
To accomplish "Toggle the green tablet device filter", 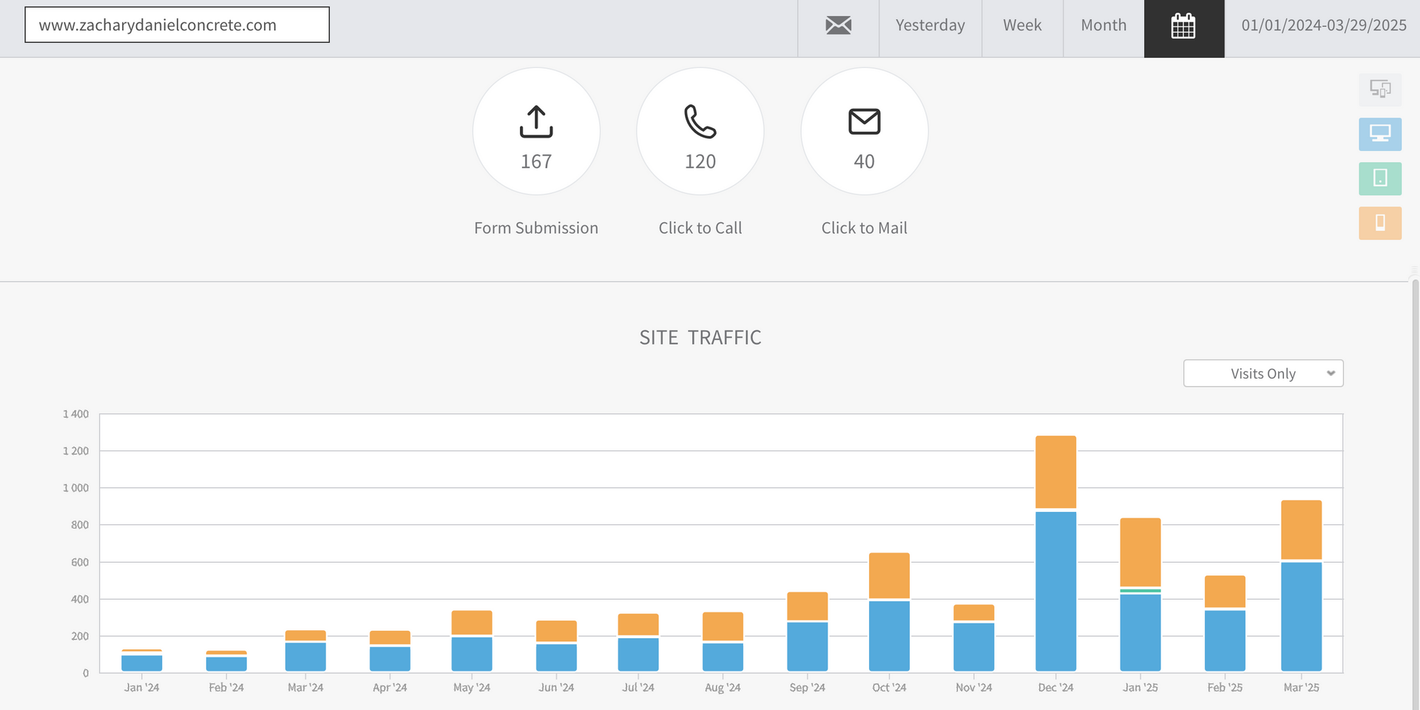I will [1380, 178].
